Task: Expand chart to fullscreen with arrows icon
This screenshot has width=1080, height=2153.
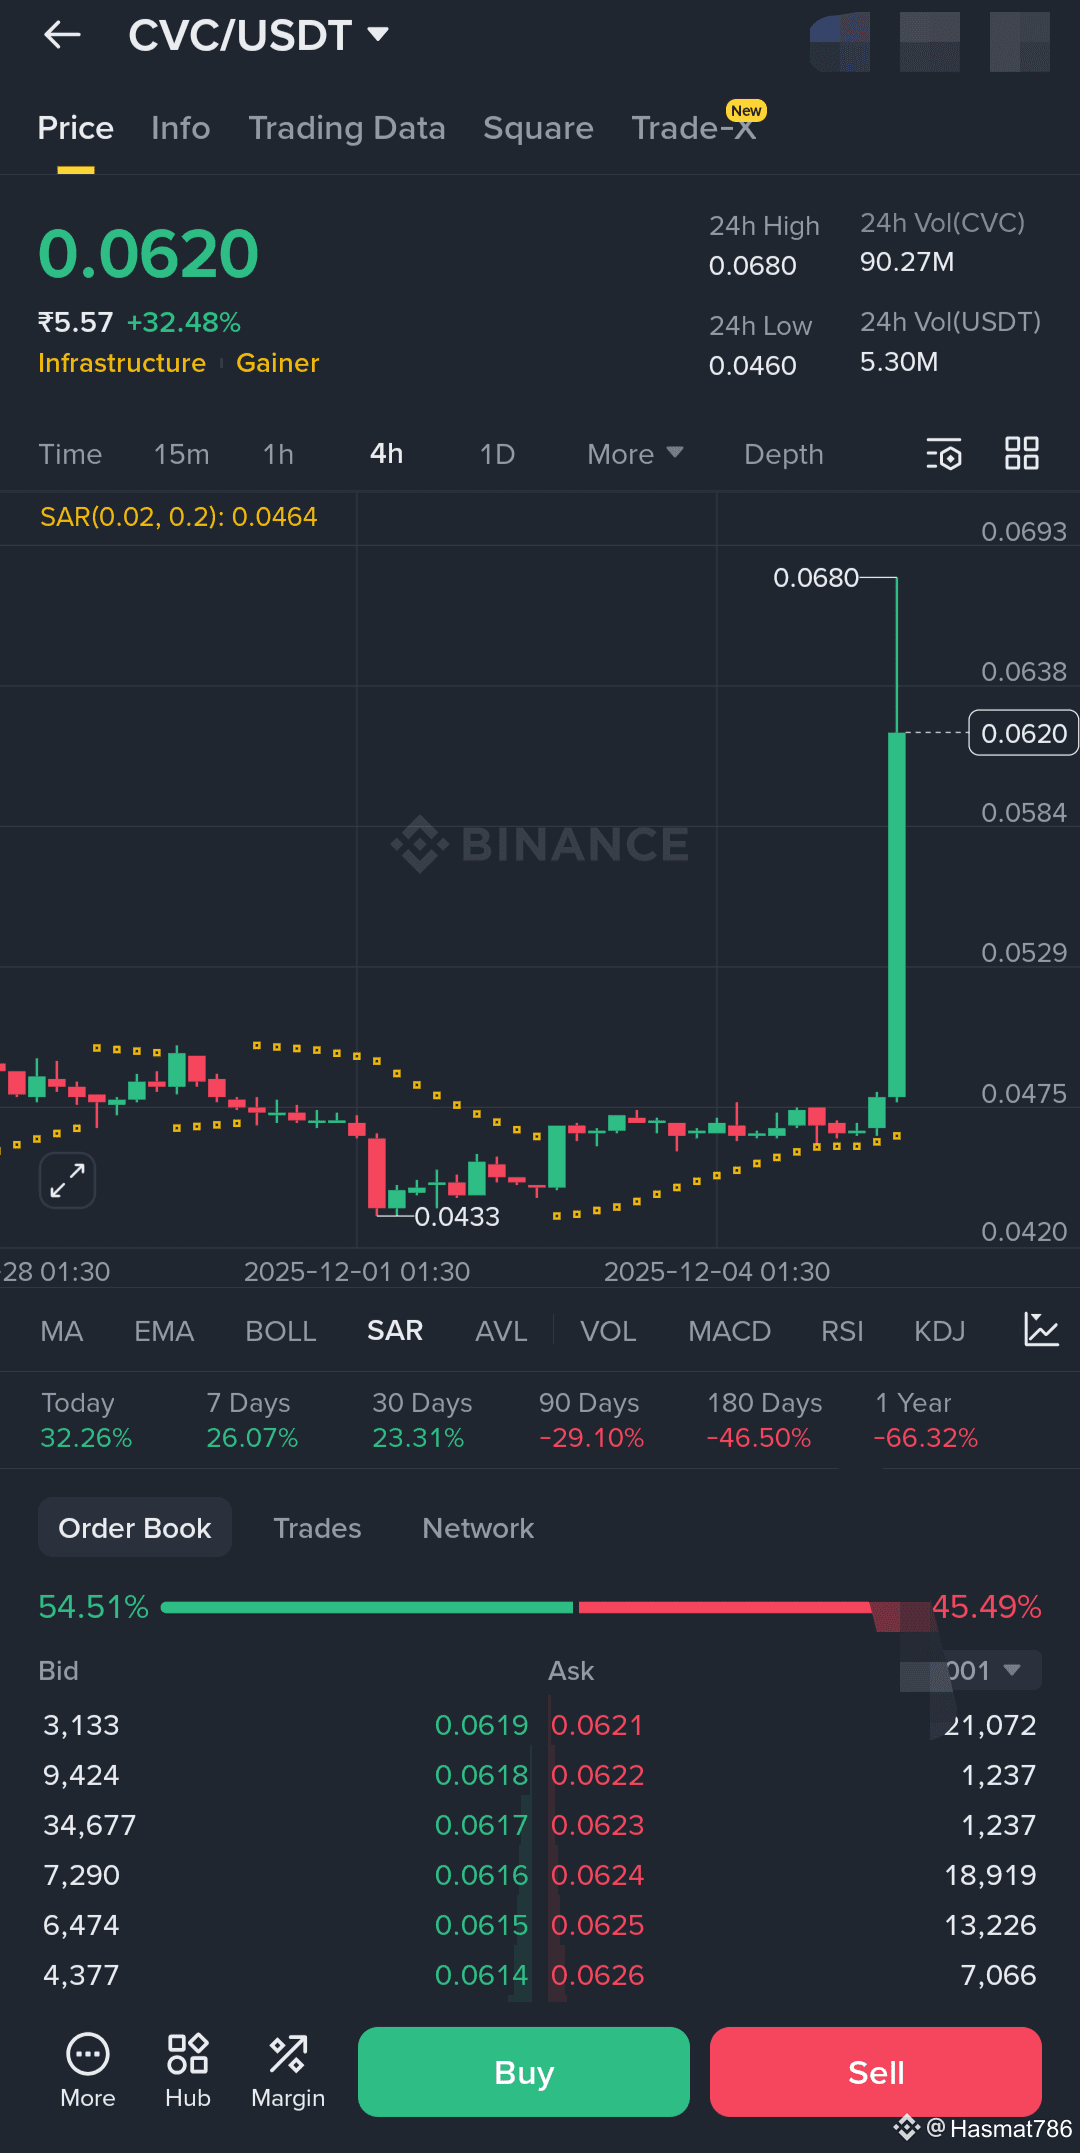Action: (x=67, y=1180)
